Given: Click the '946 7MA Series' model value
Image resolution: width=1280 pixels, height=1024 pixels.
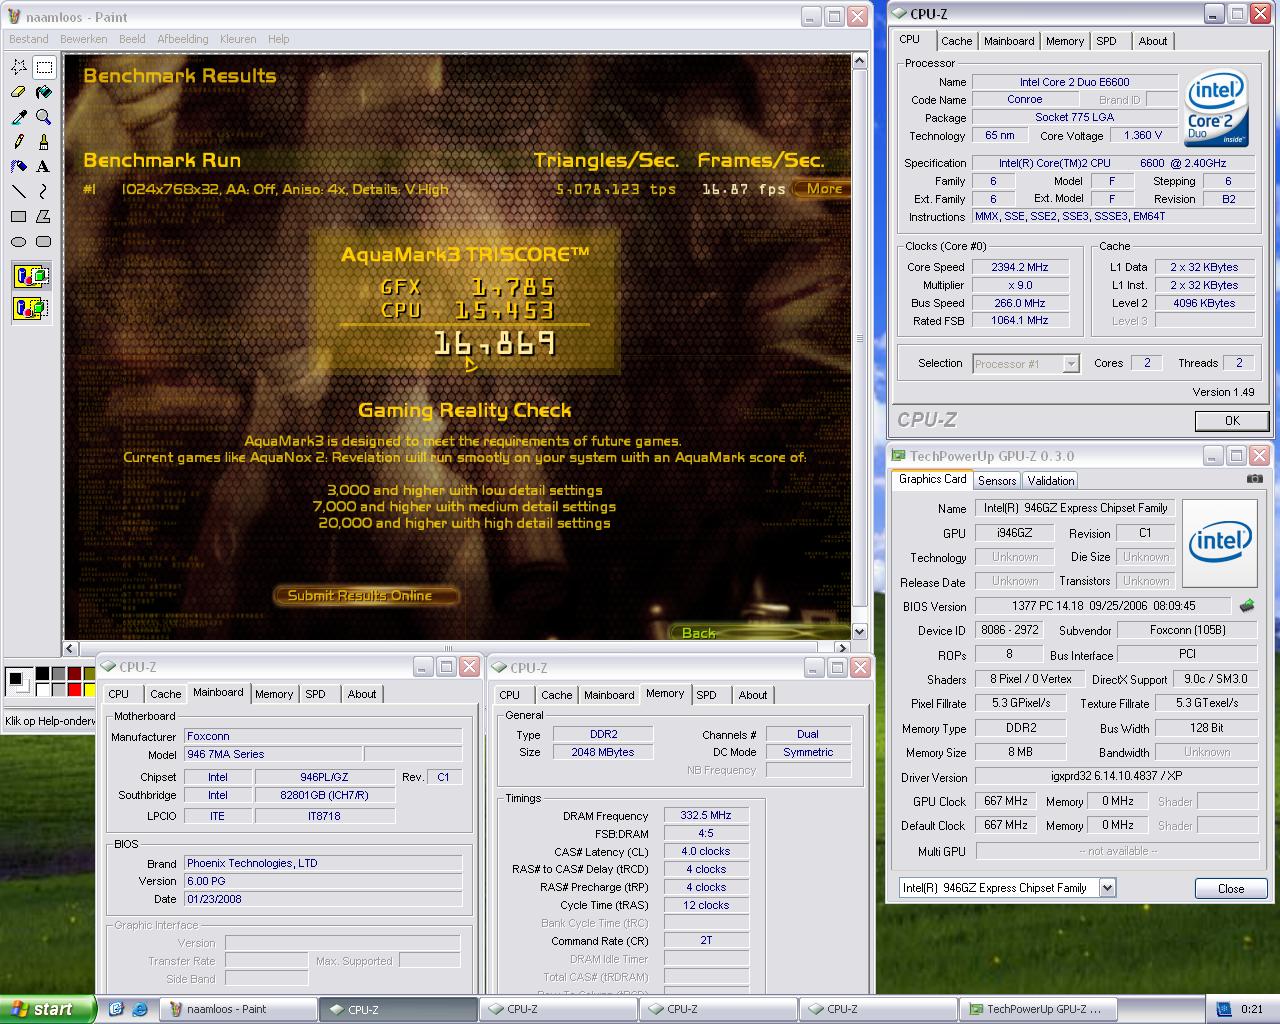Looking at the screenshot, I should coord(273,754).
